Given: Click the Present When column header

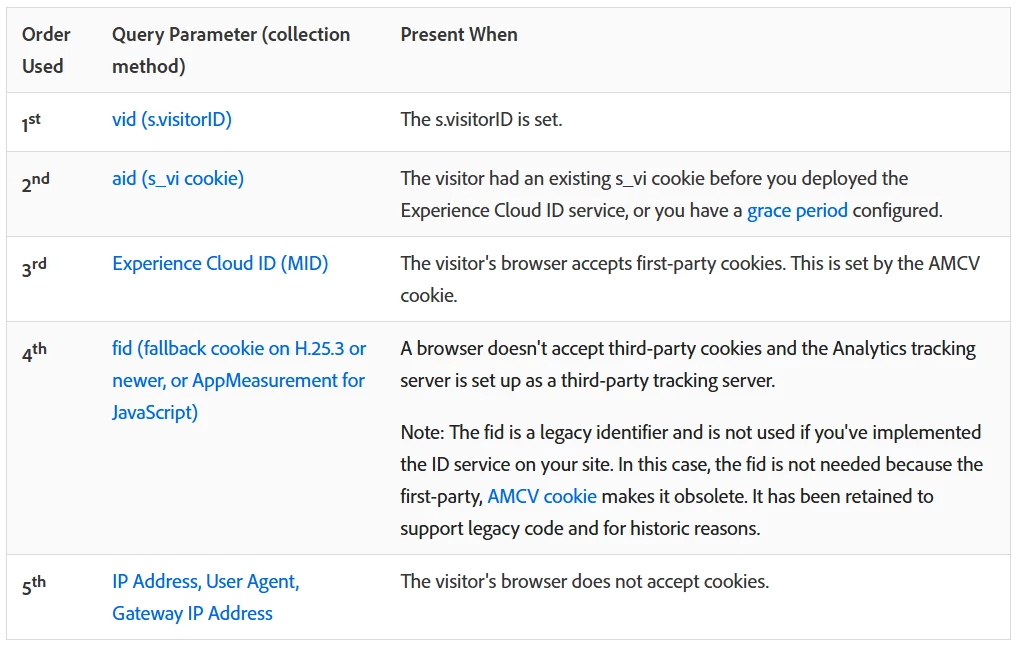Looking at the screenshot, I should pos(459,35).
